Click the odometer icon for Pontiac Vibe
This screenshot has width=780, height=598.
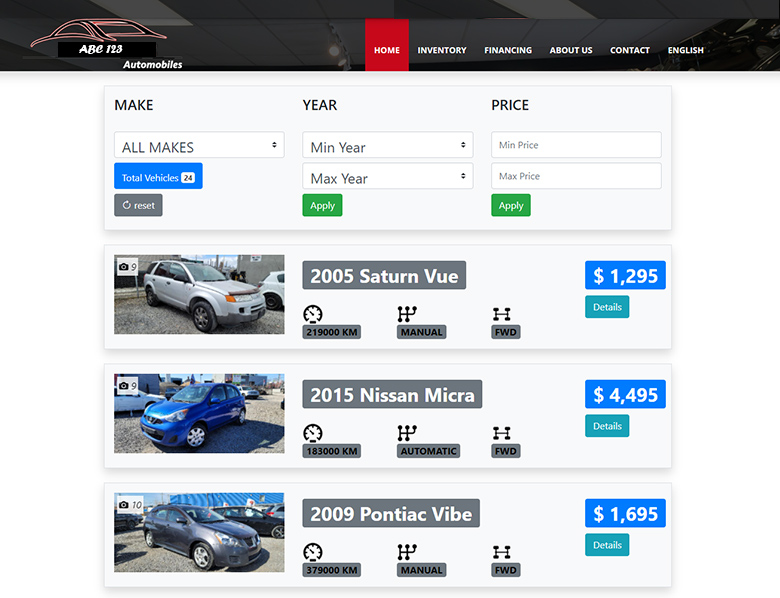(x=313, y=552)
